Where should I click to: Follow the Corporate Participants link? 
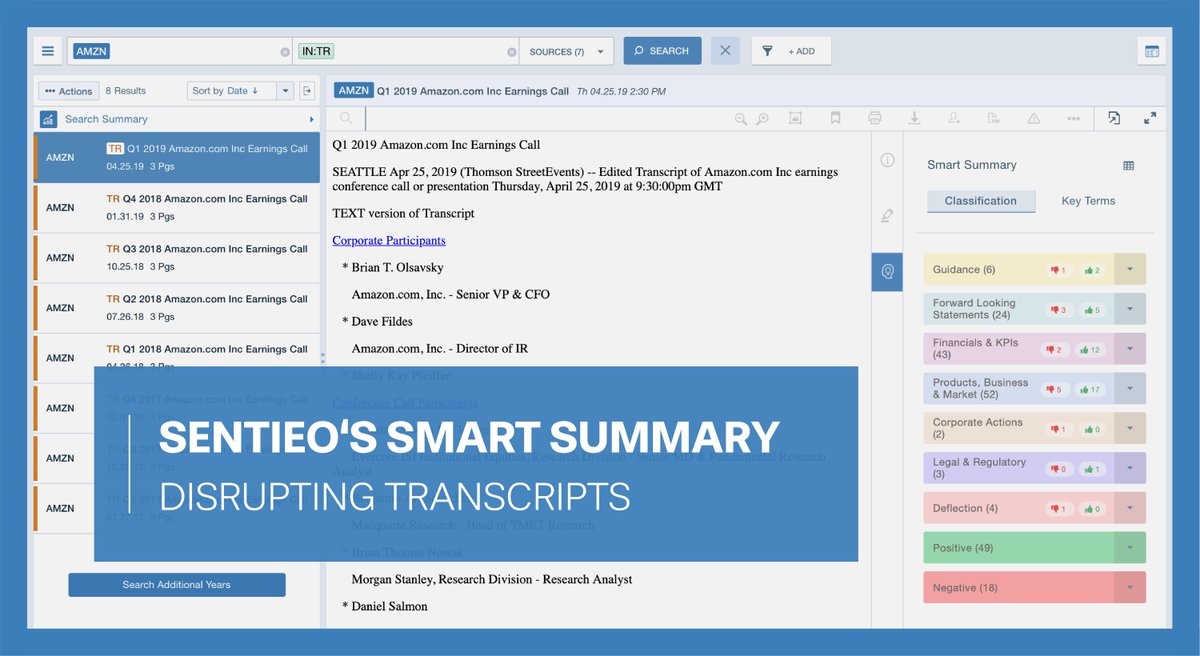tap(389, 241)
